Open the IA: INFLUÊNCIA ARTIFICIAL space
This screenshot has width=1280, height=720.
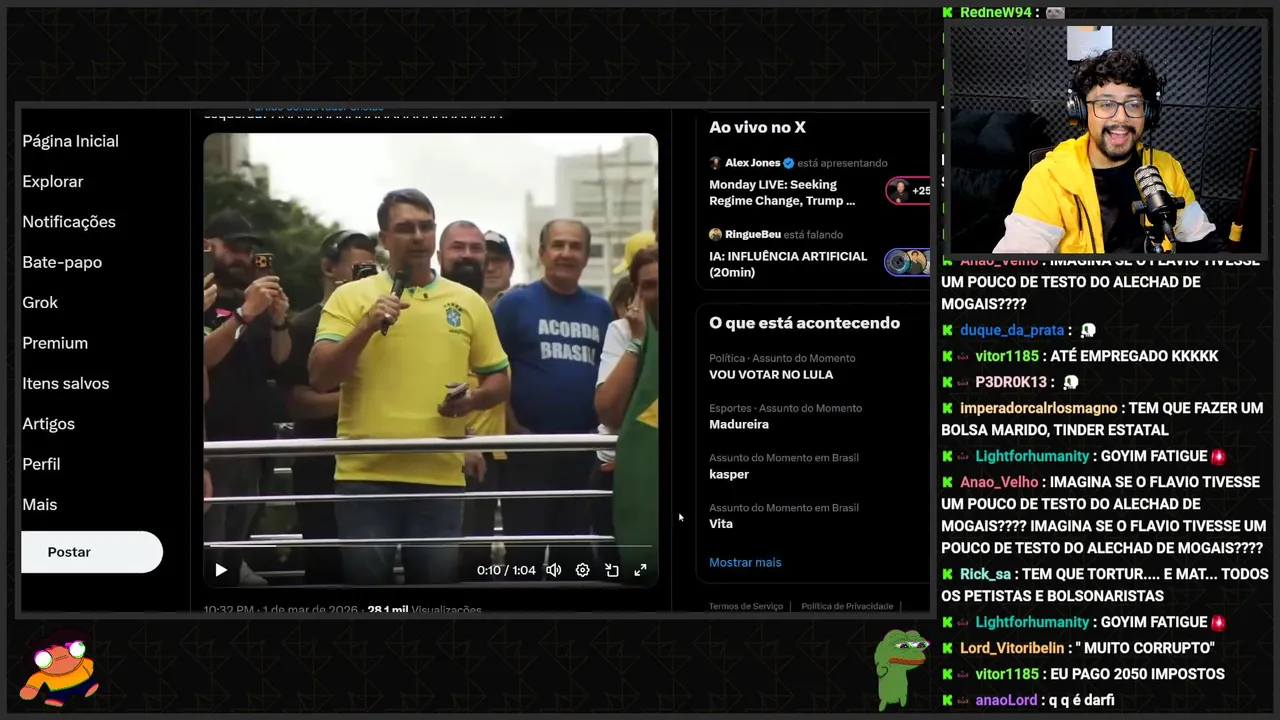tap(788, 264)
